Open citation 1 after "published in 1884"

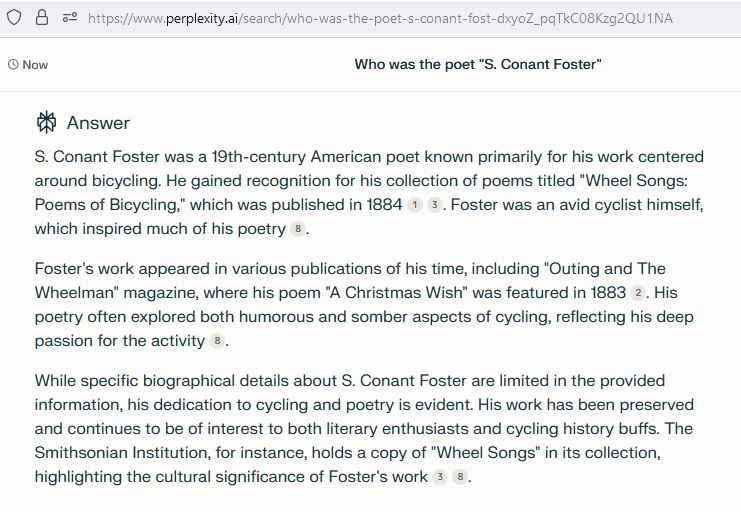(x=415, y=205)
